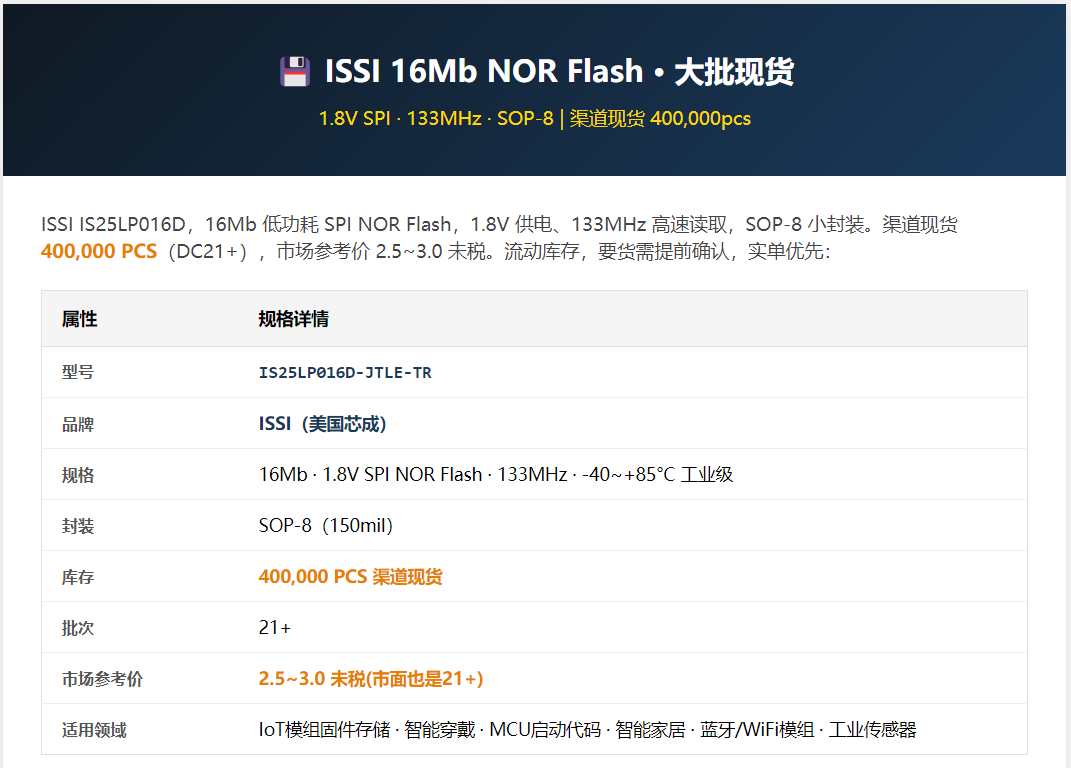This screenshot has width=1071, height=768.
Task: Click the orange '400,000 PCS' in intro paragraph
Action: (x=99, y=251)
